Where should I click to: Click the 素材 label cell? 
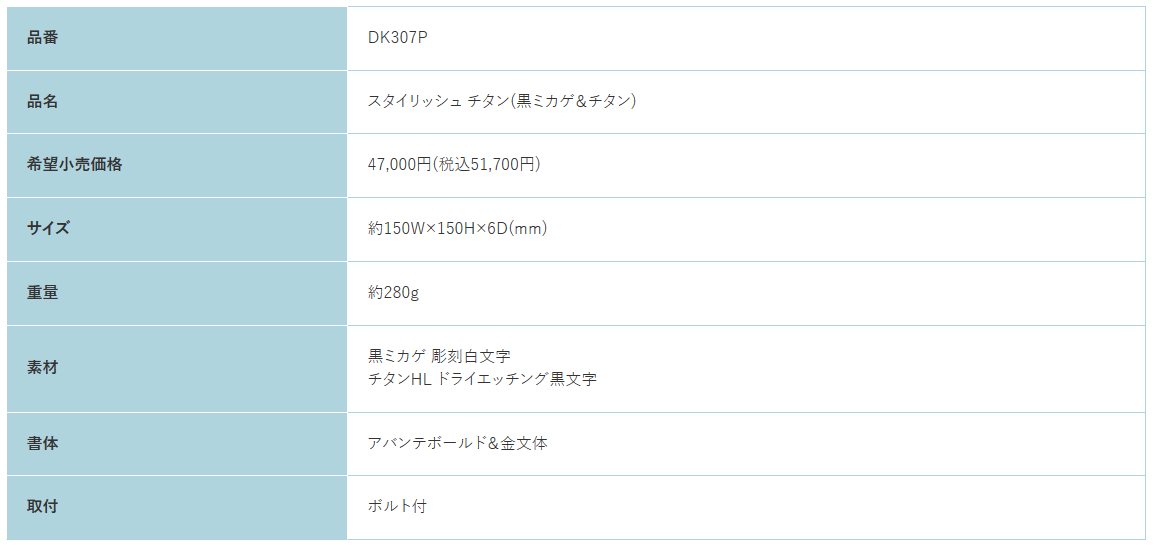pyautogui.click(x=177, y=369)
